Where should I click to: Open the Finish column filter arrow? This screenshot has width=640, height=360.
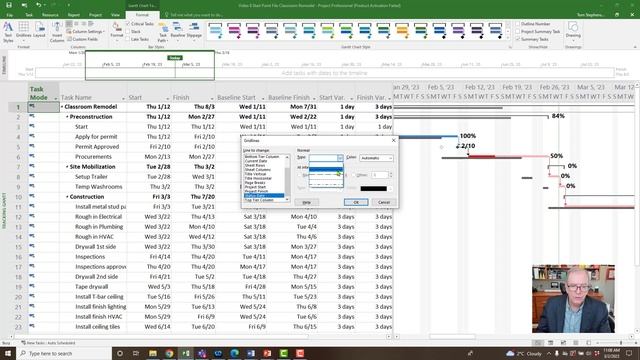pos(212,98)
